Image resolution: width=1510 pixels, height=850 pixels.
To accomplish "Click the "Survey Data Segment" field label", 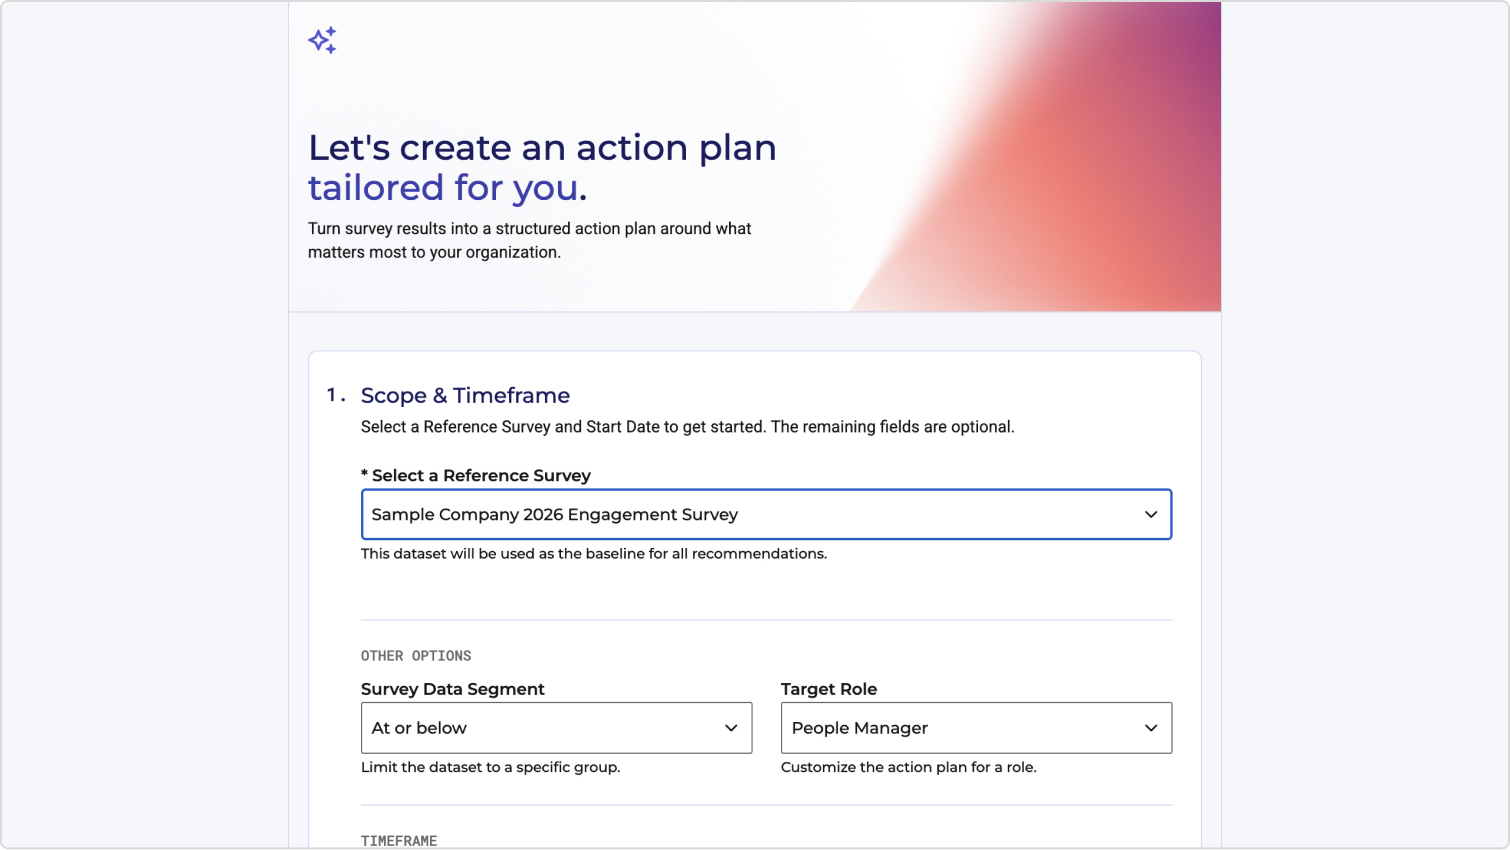I will pyautogui.click(x=453, y=689).
